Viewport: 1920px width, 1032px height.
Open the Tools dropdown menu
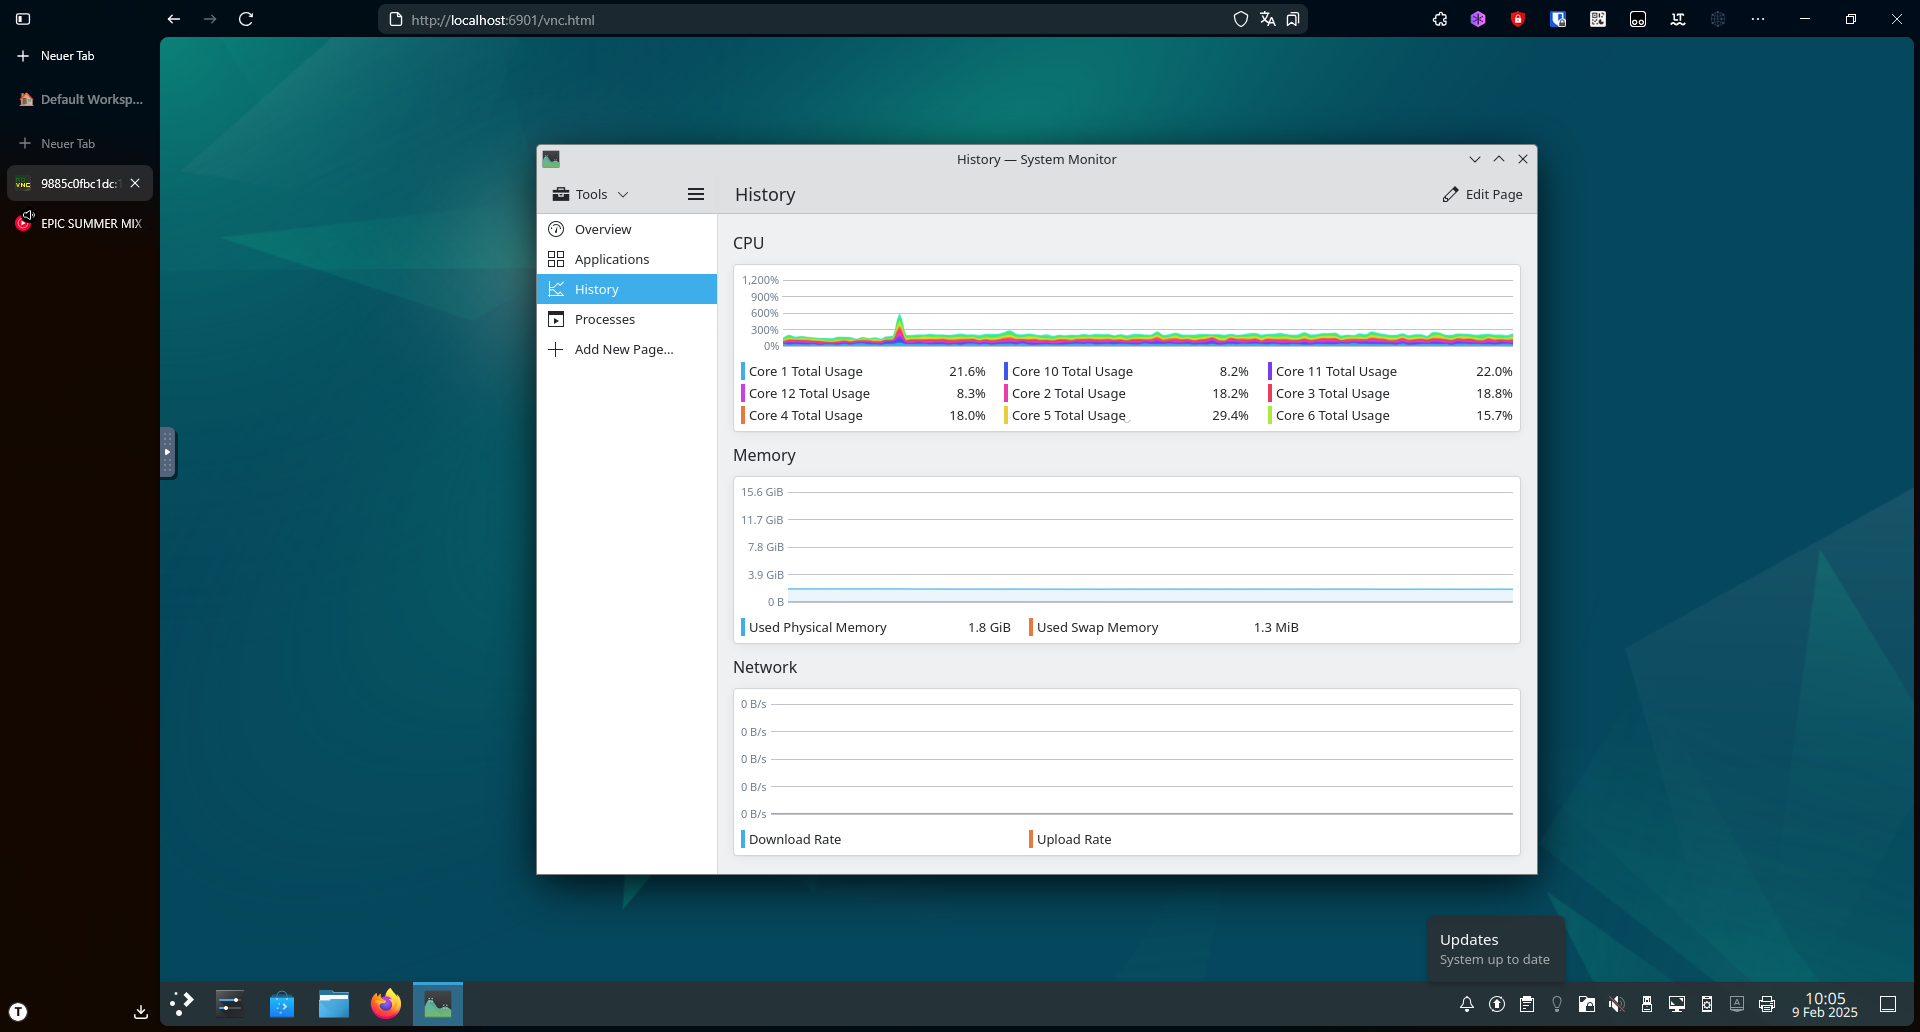(x=590, y=194)
